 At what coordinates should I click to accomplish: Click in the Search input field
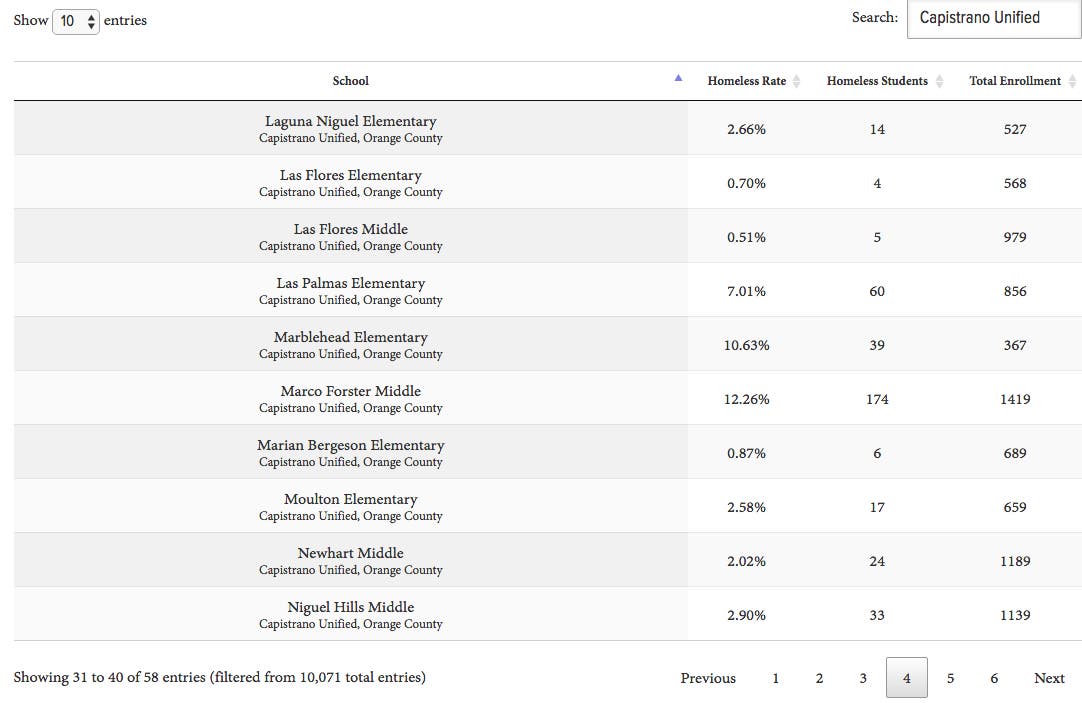(992, 18)
